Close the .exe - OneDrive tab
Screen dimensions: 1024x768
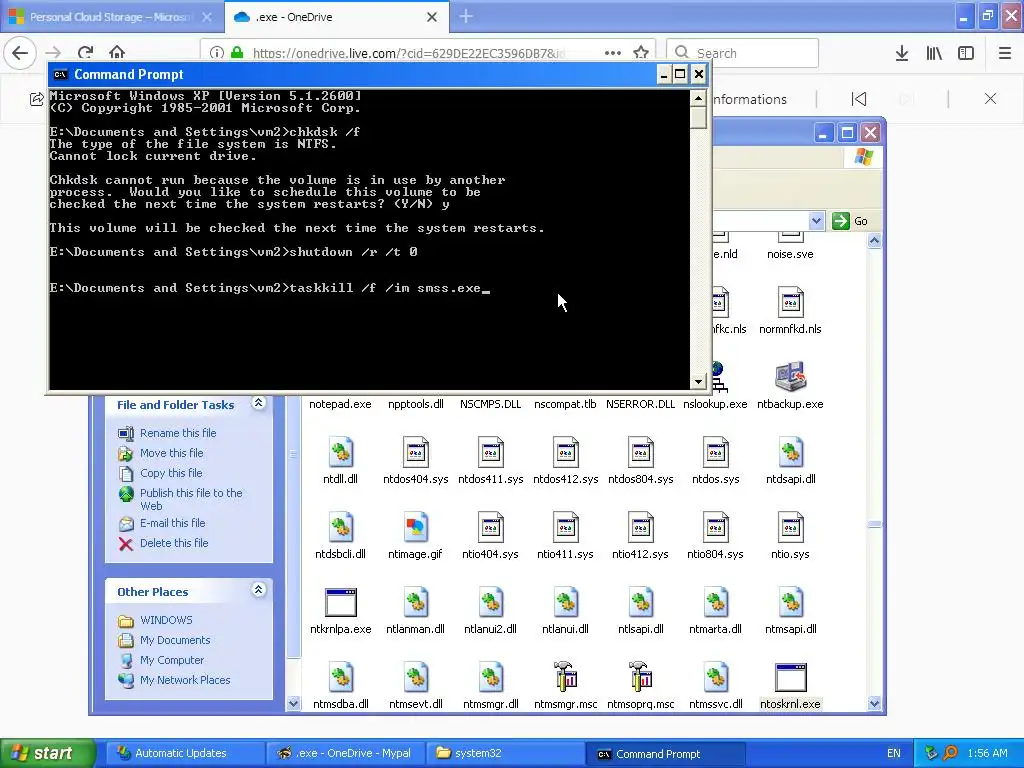(432, 17)
